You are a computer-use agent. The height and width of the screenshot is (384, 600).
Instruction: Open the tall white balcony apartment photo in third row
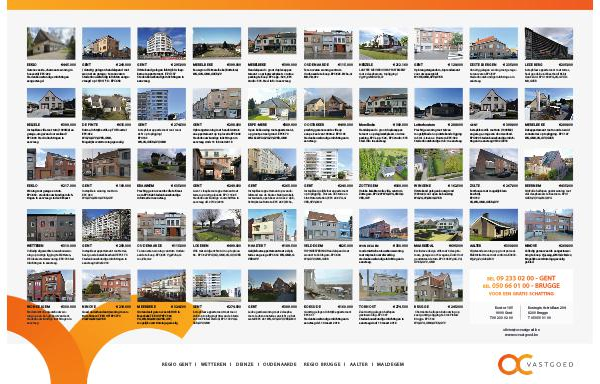click(328, 164)
